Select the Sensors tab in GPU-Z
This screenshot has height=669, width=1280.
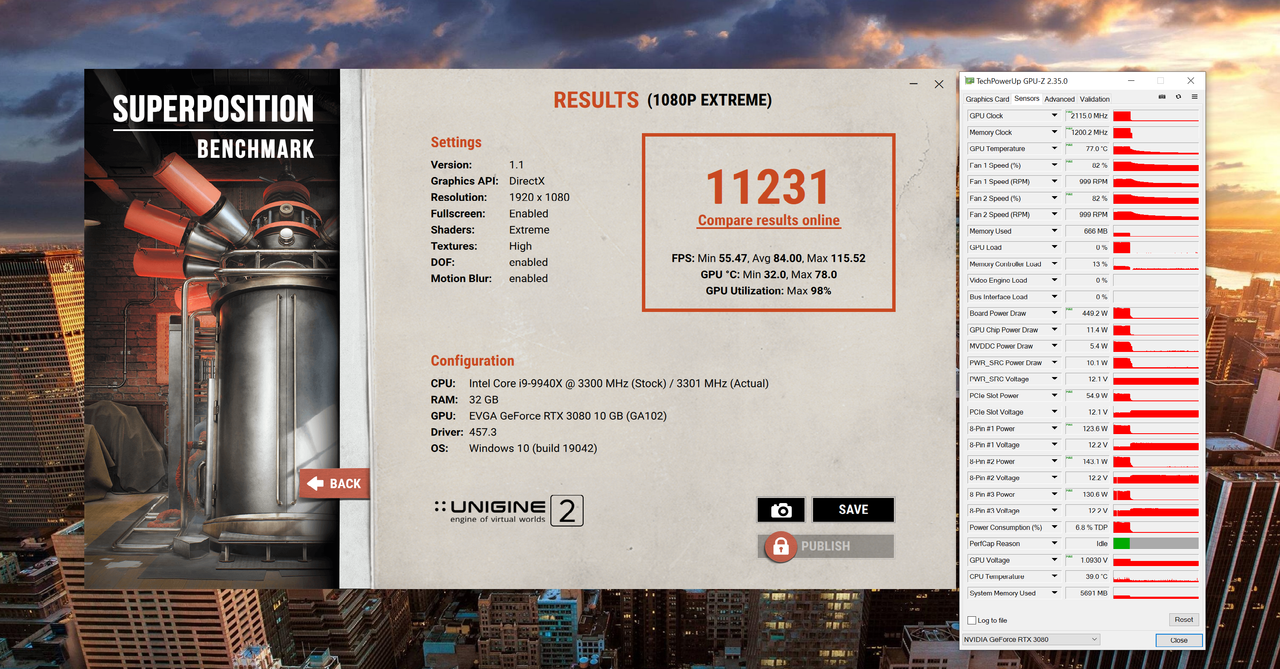(1027, 99)
